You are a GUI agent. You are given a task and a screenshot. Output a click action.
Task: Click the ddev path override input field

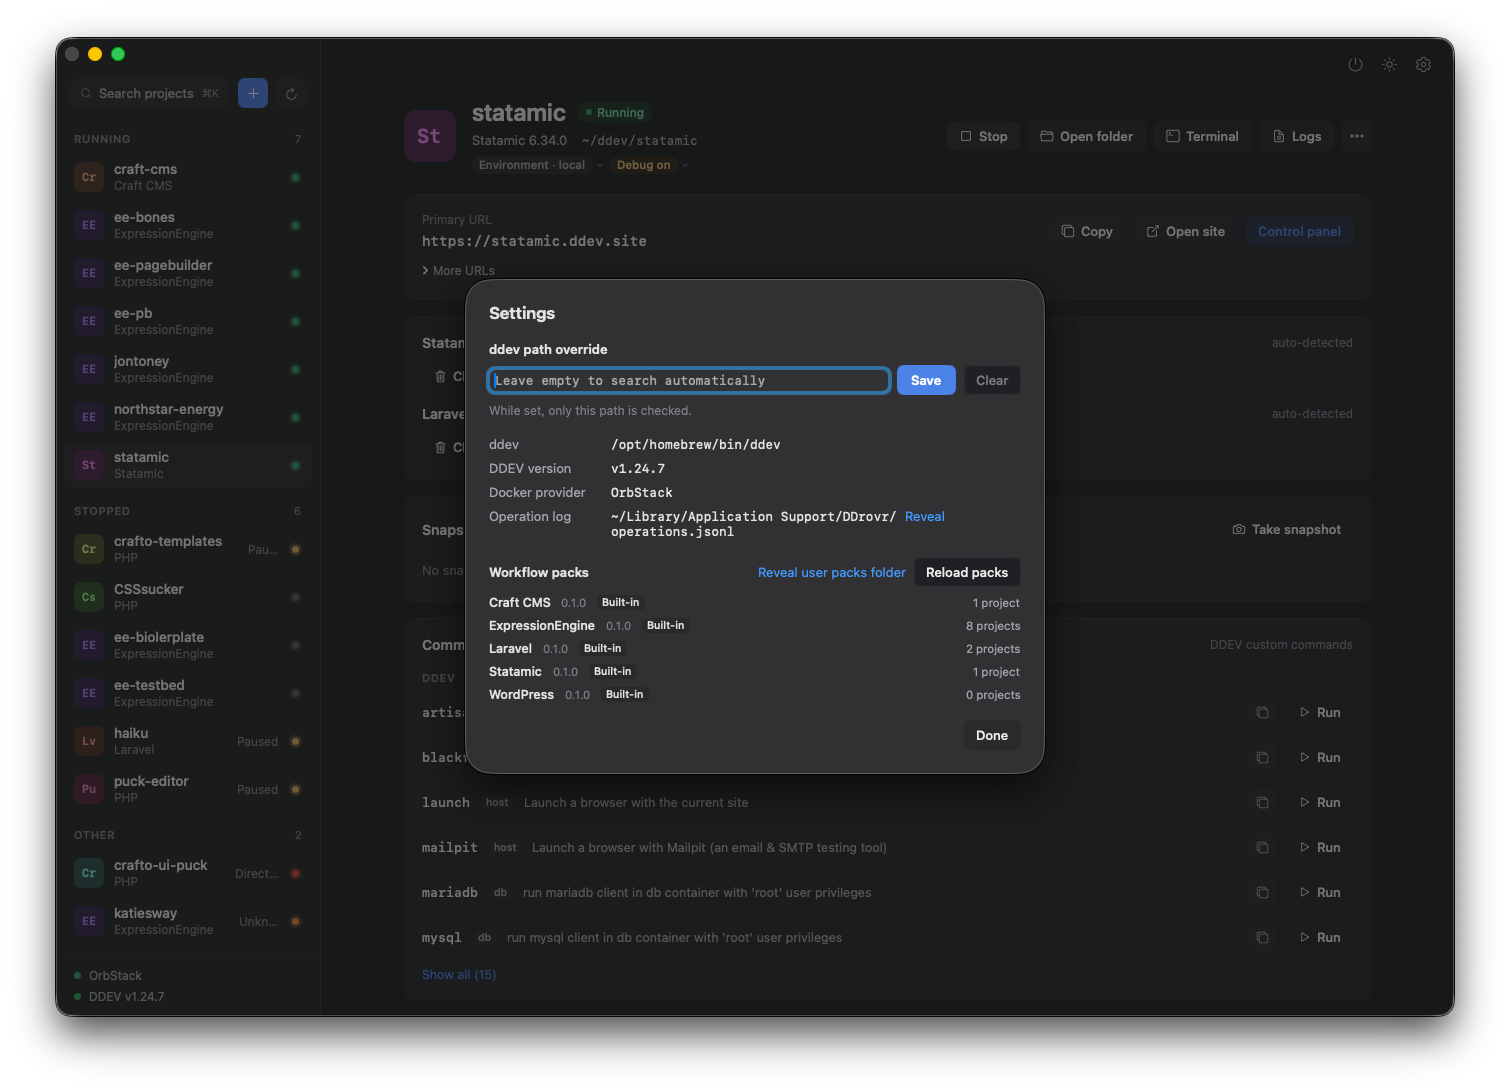pyautogui.click(x=689, y=380)
